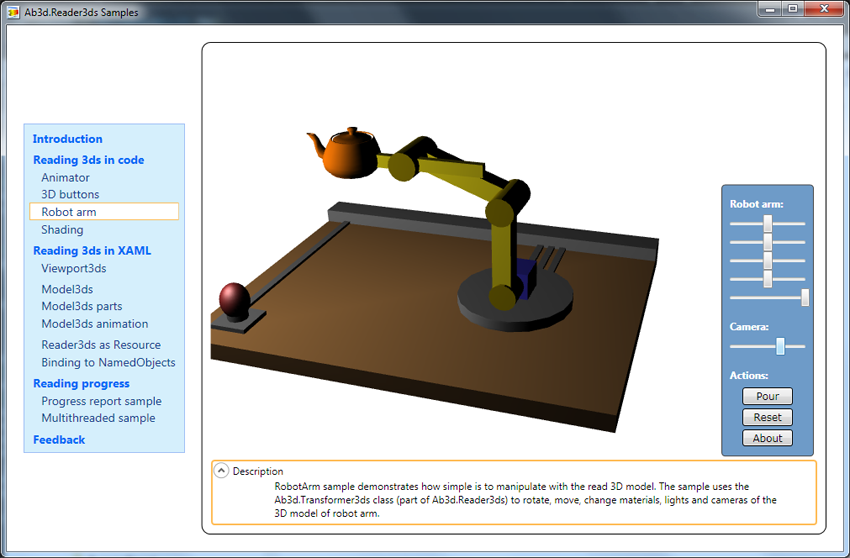Click the app icon in the title bar

pos(13,12)
